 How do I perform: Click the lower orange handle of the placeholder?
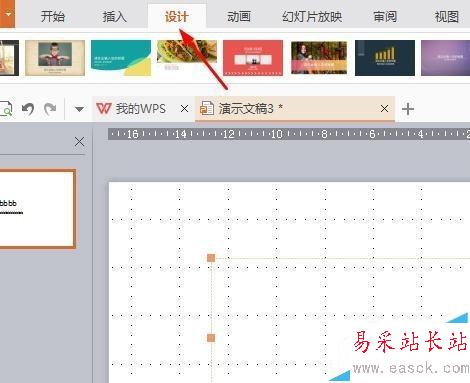[x=211, y=338]
